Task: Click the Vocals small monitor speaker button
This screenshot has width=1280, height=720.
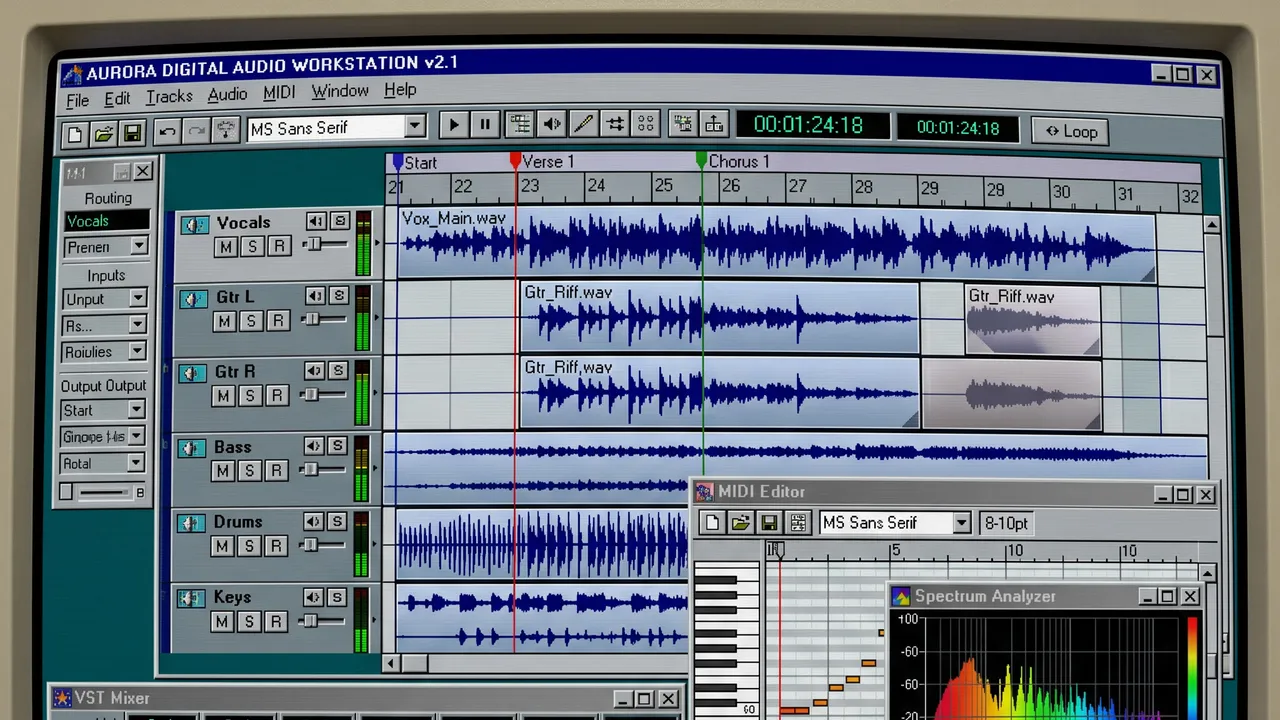Action: 316,221
